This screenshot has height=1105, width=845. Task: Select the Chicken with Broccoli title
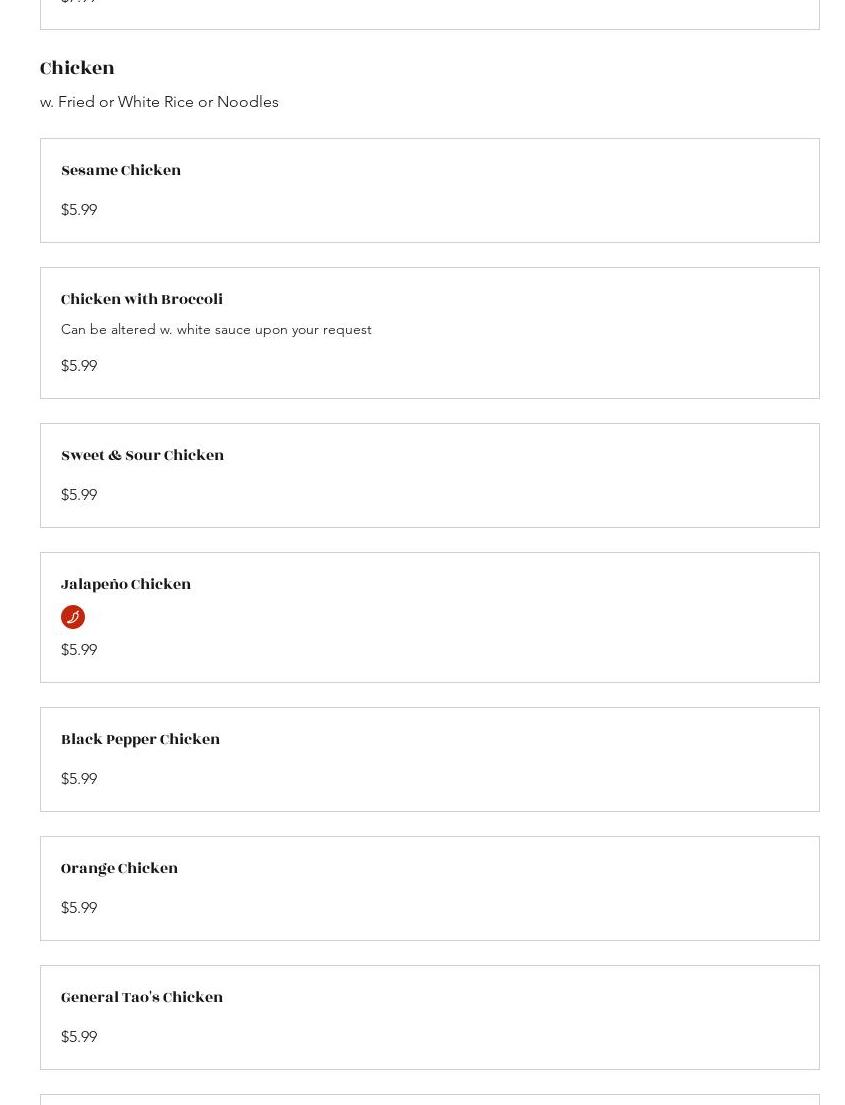pos(142,300)
